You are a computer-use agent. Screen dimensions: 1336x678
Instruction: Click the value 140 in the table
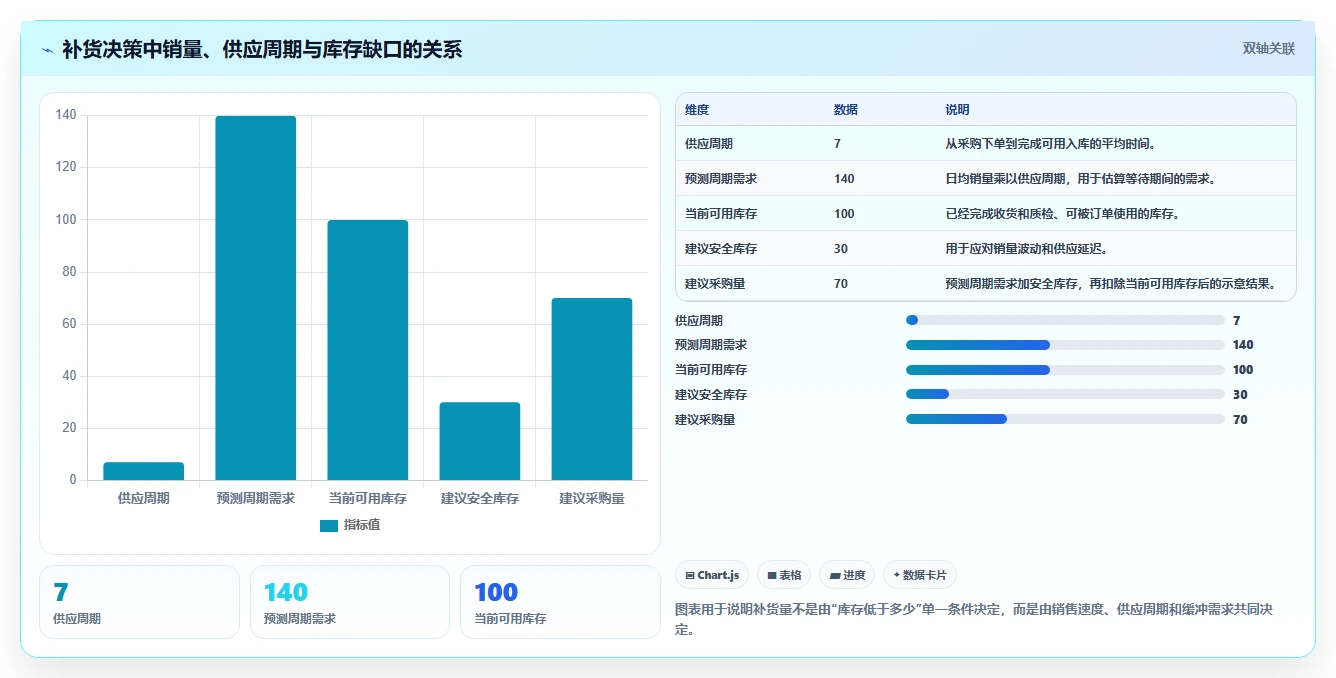[x=844, y=179]
